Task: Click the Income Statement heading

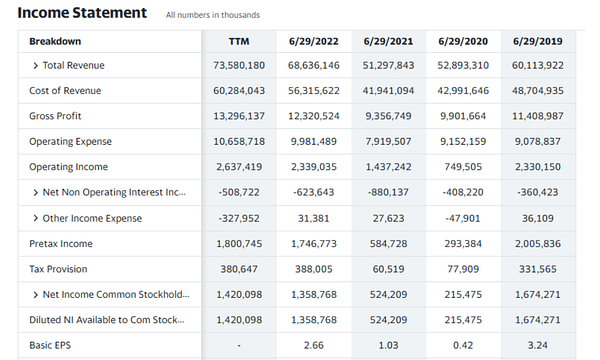Action: (x=82, y=13)
